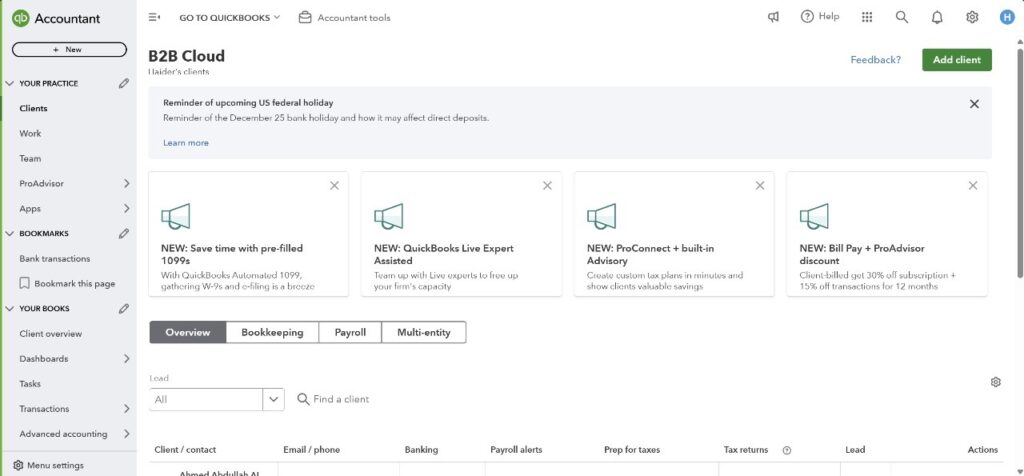Screen dimensions: 1024x476
Task: Open the Lead filter dropdown showing All
Action: click(217, 400)
